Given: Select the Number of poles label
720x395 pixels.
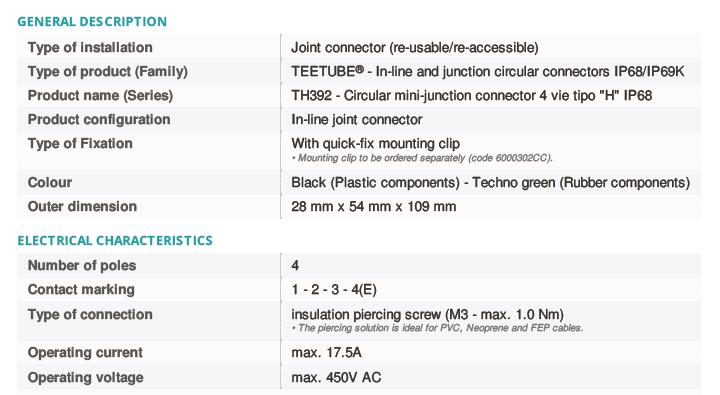Looking at the screenshot, I should pyautogui.click(x=82, y=265).
